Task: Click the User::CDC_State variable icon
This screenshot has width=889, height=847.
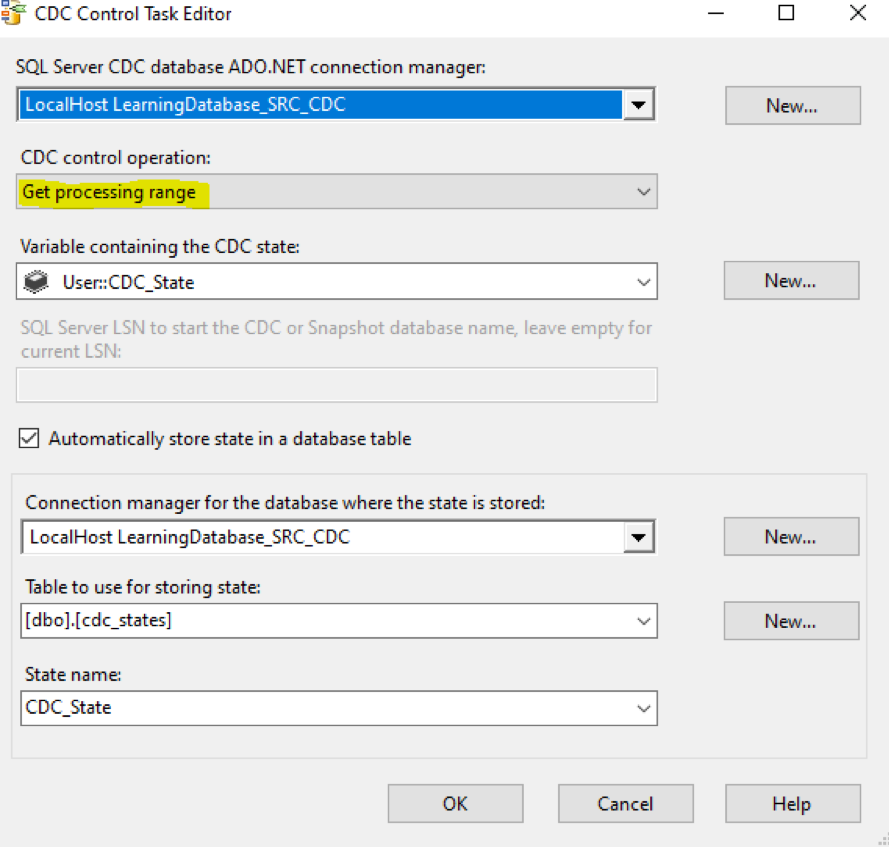Action: tap(37, 281)
